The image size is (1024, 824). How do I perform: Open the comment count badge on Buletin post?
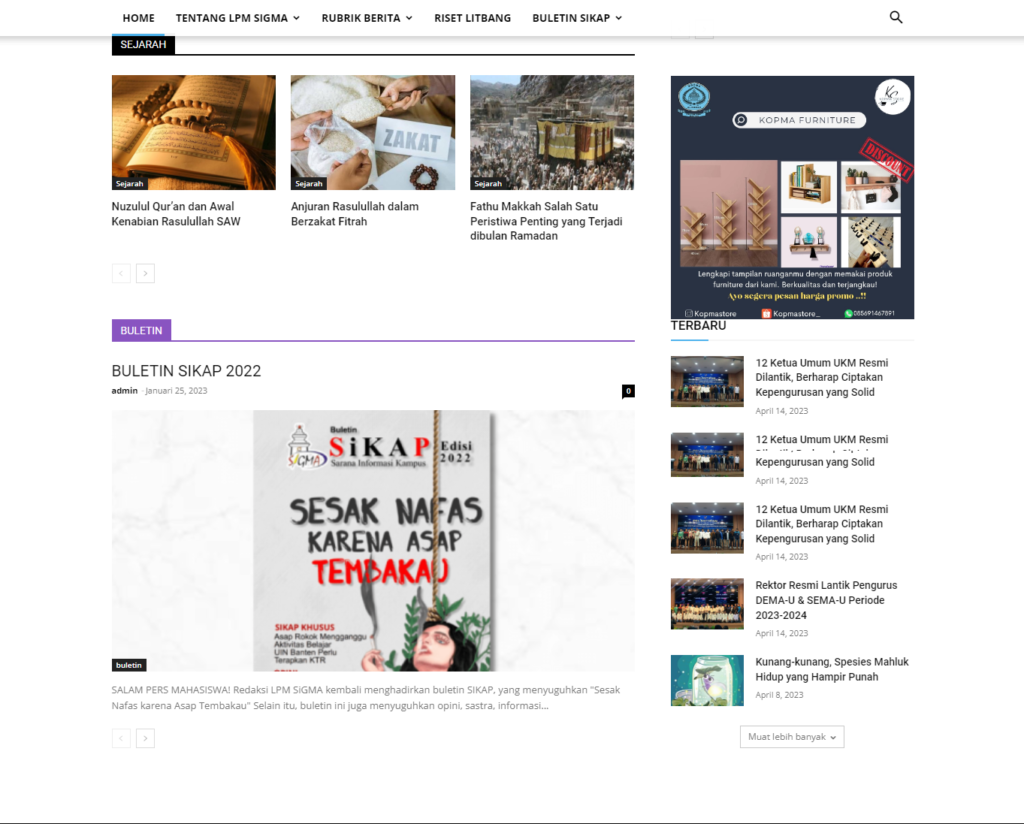(x=628, y=391)
